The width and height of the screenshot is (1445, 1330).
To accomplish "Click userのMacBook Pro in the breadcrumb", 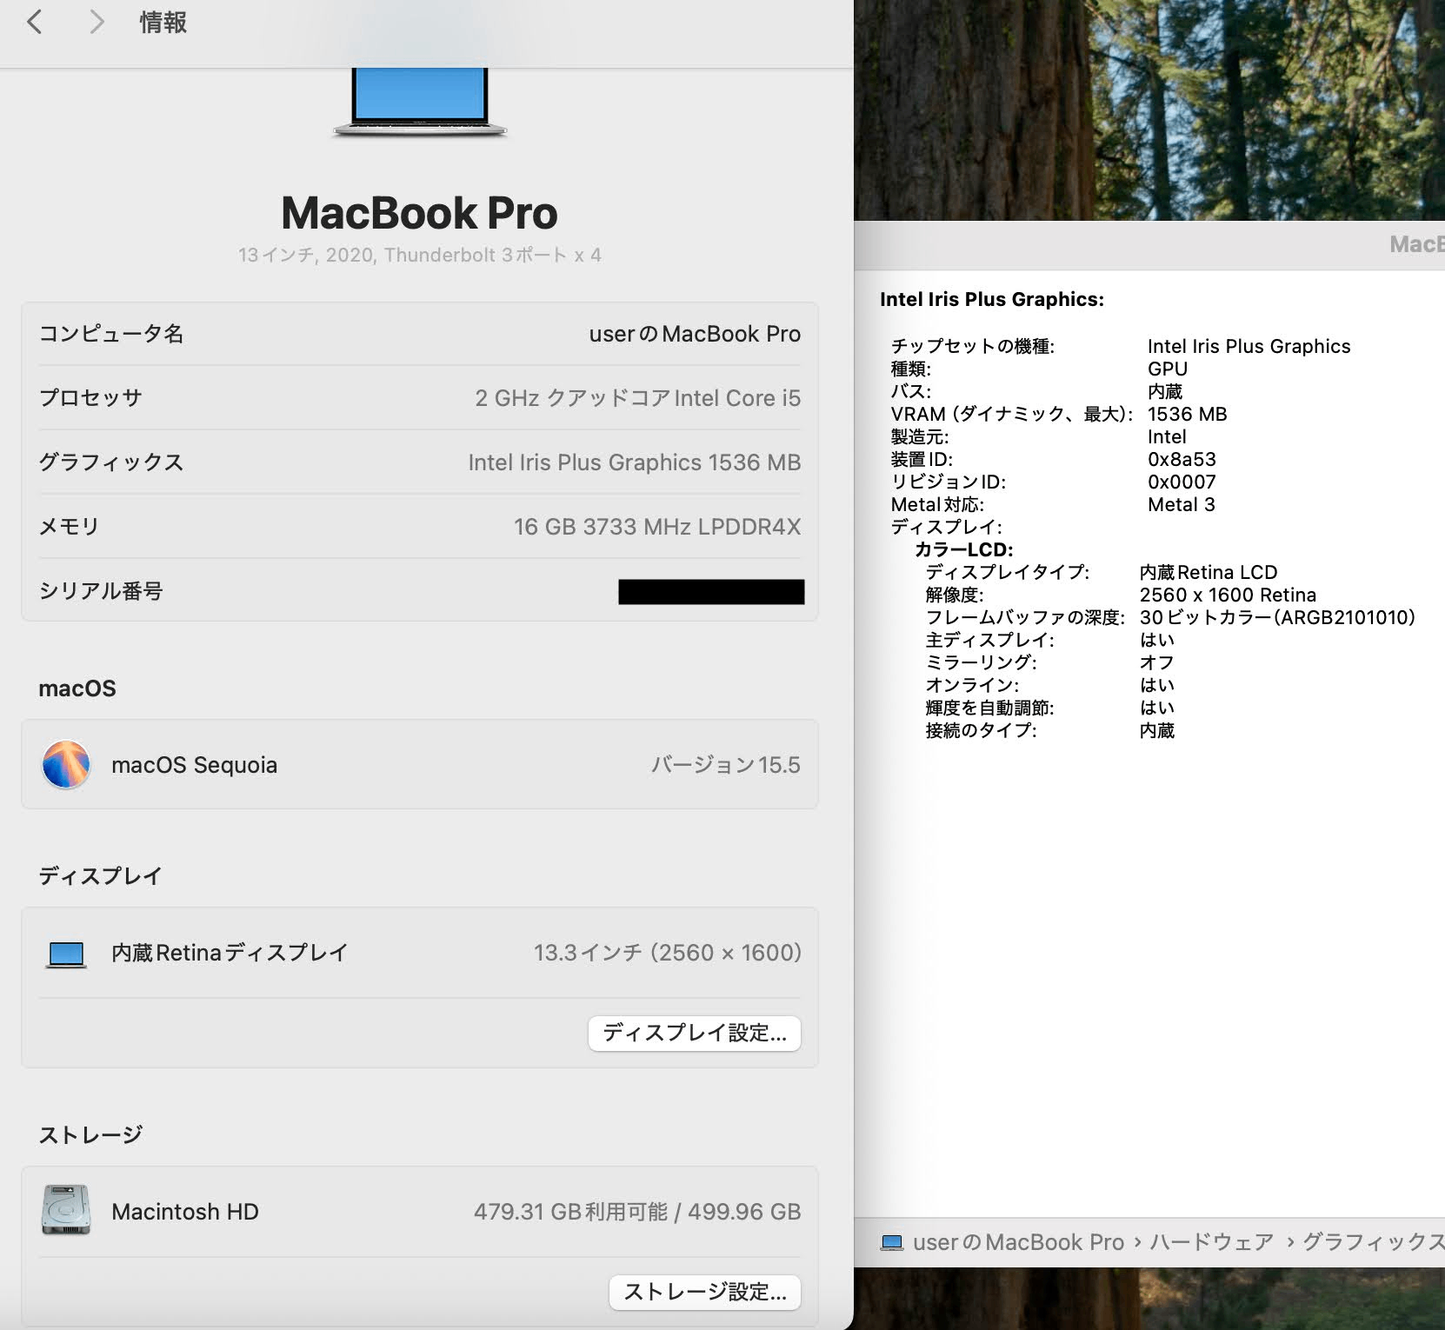I will [1018, 1241].
